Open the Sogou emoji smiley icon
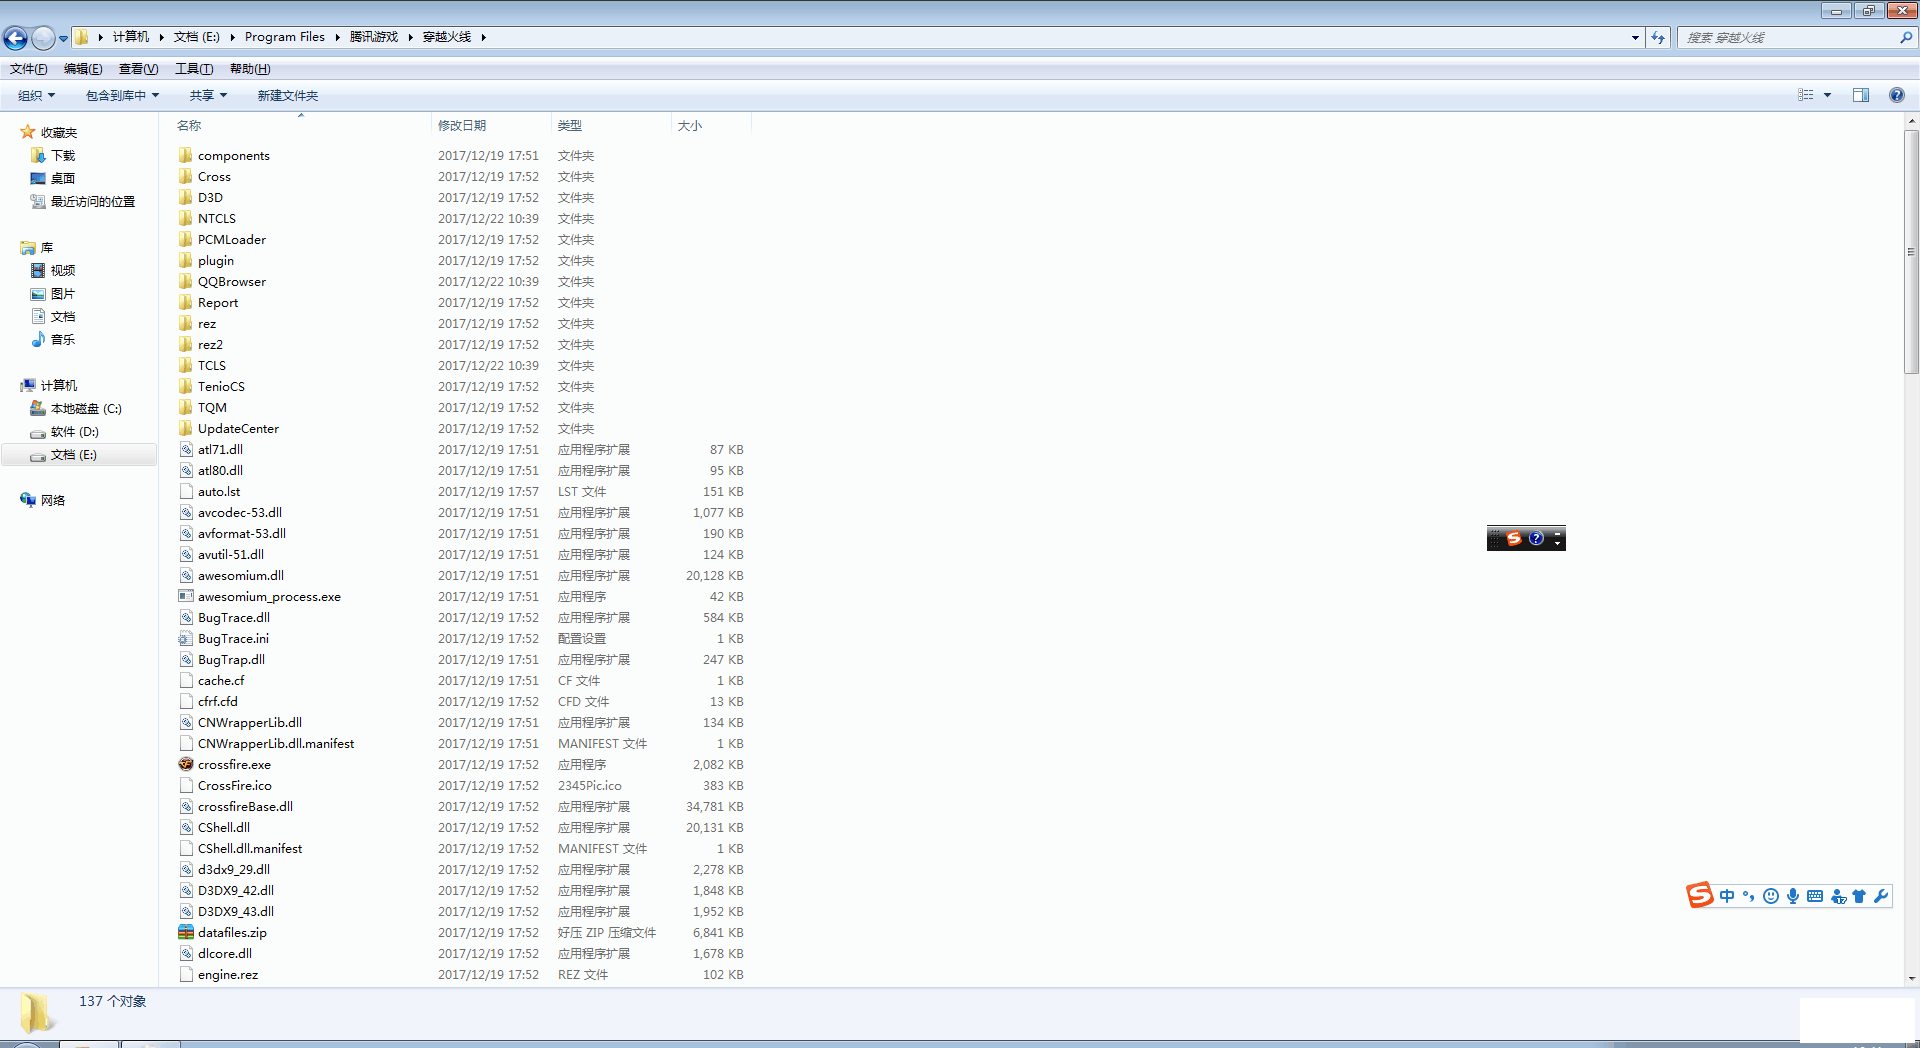Viewport: 1920px width, 1048px height. tap(1771, 896)
